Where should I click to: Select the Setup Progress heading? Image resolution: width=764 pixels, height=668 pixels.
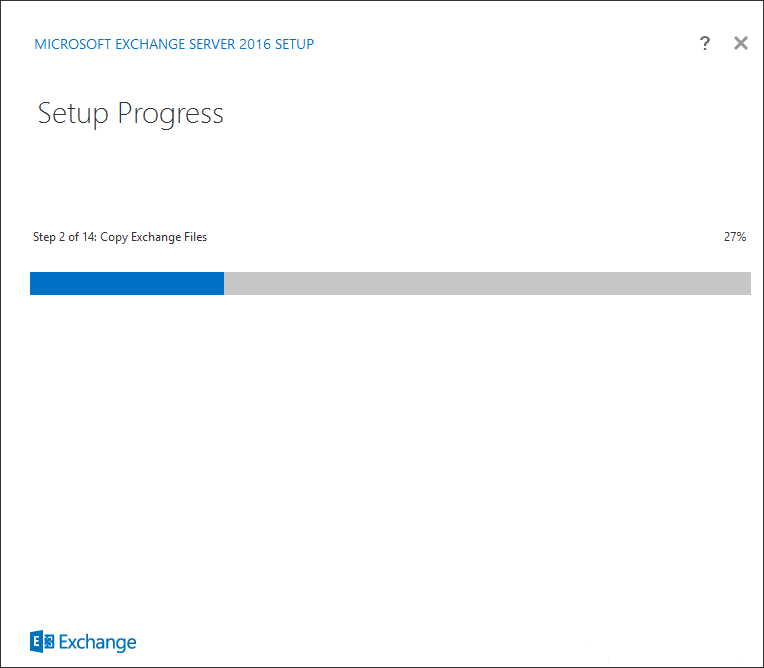point(130,114)
